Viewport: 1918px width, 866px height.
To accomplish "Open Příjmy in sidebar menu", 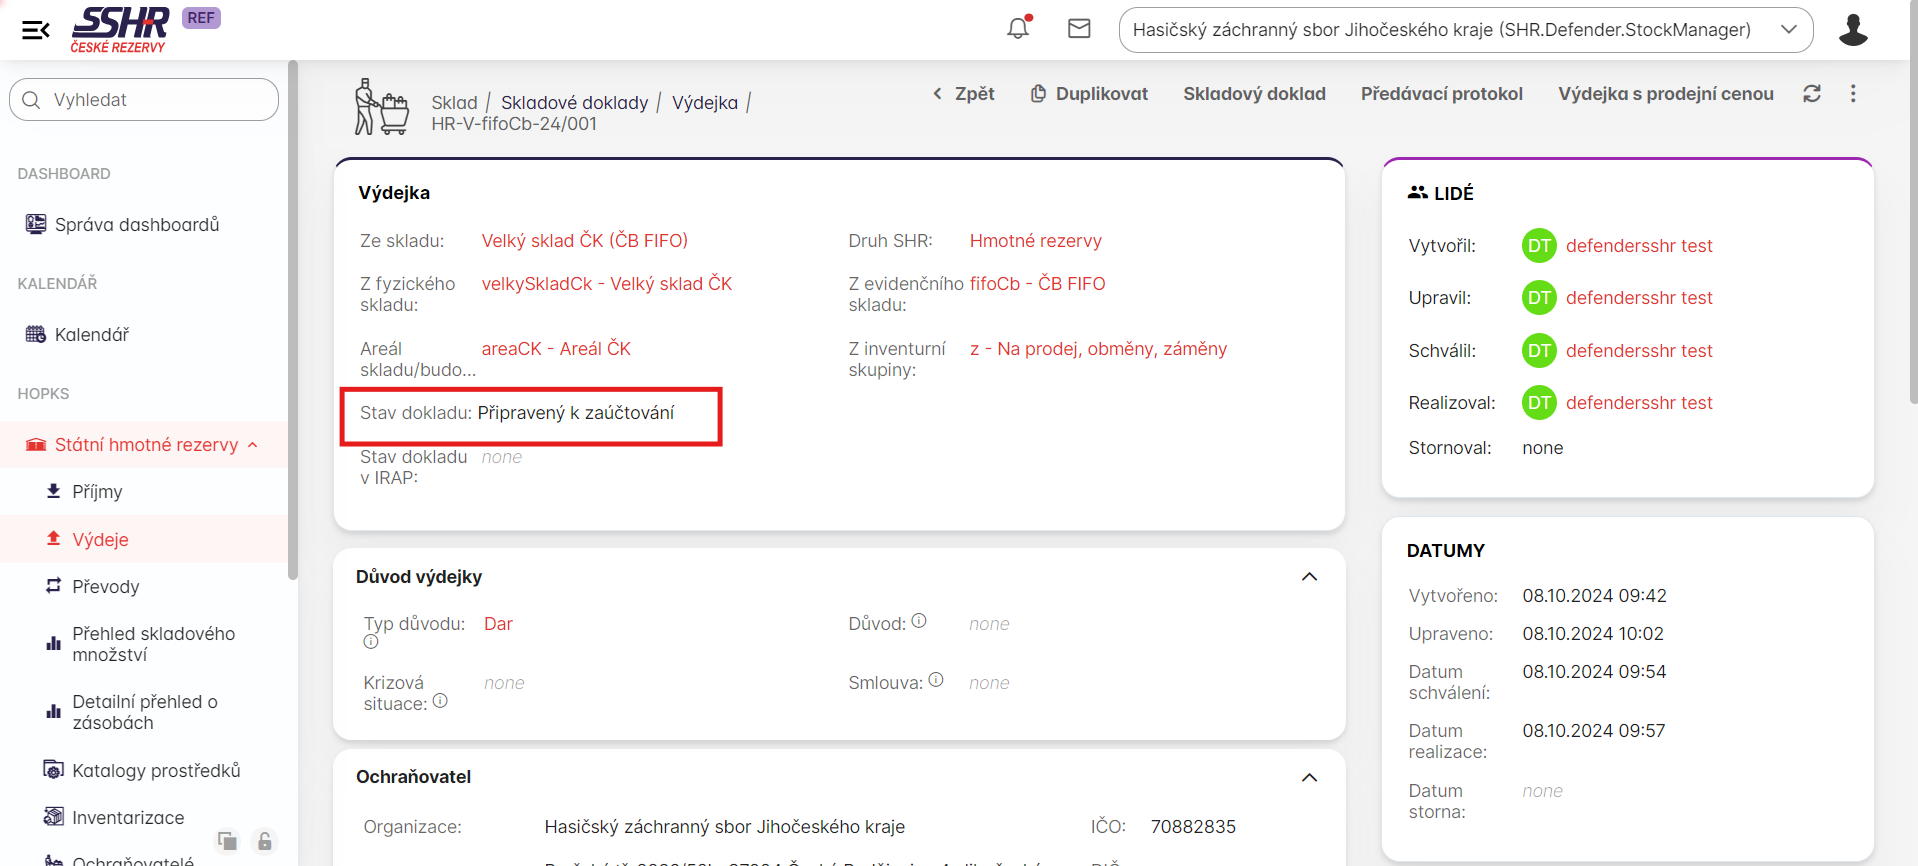I will [x=97, y=492].
